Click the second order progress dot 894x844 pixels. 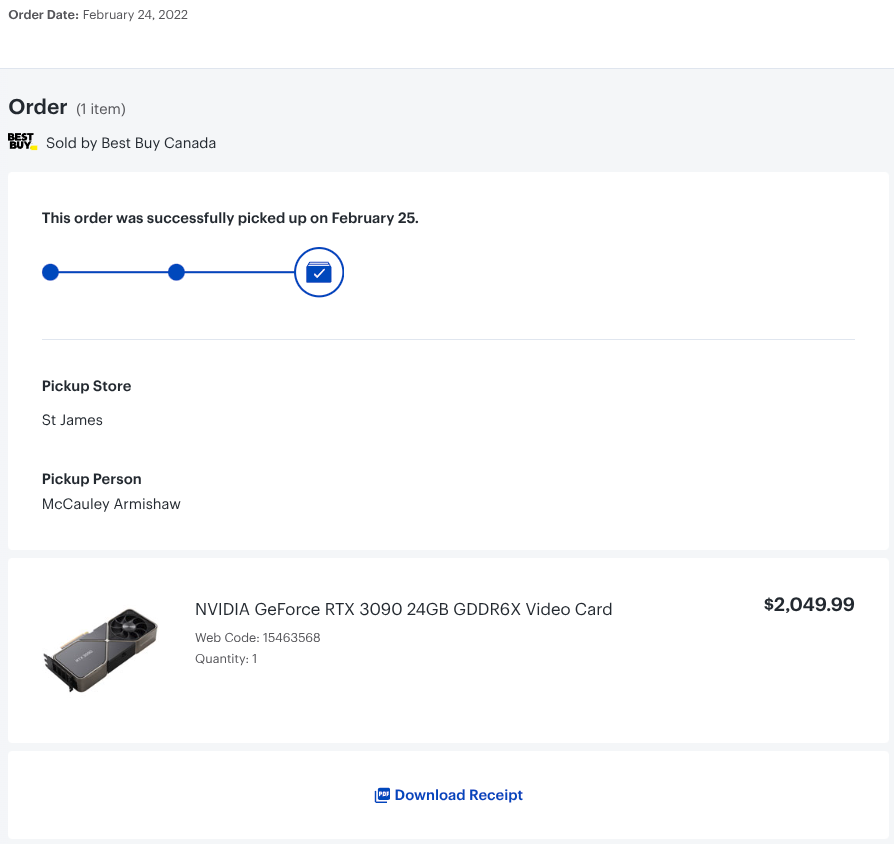[176, 272]
